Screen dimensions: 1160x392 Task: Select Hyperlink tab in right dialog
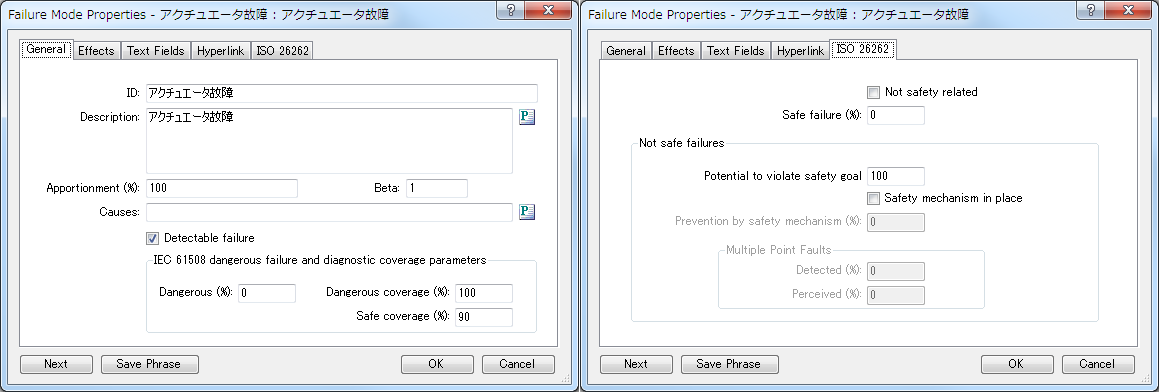[x=800, y=50]
